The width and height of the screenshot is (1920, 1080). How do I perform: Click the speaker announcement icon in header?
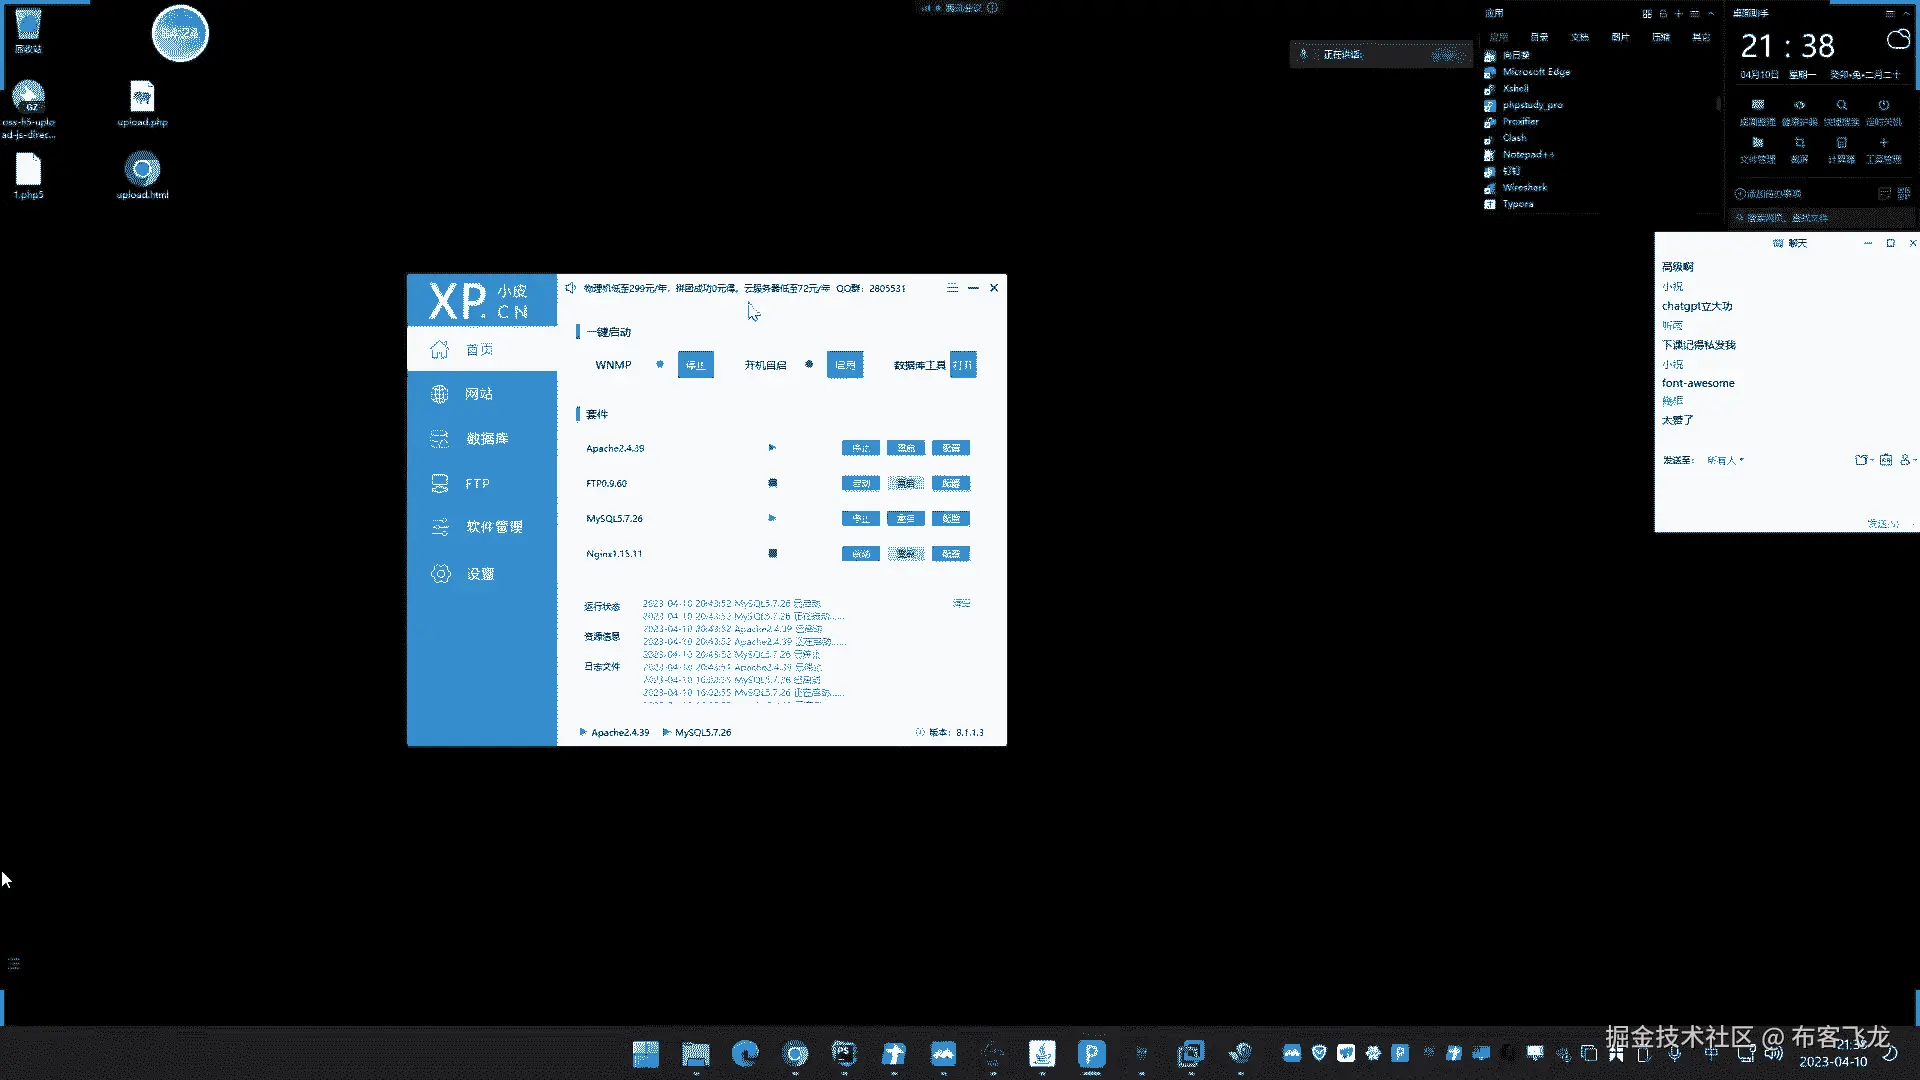570,288
